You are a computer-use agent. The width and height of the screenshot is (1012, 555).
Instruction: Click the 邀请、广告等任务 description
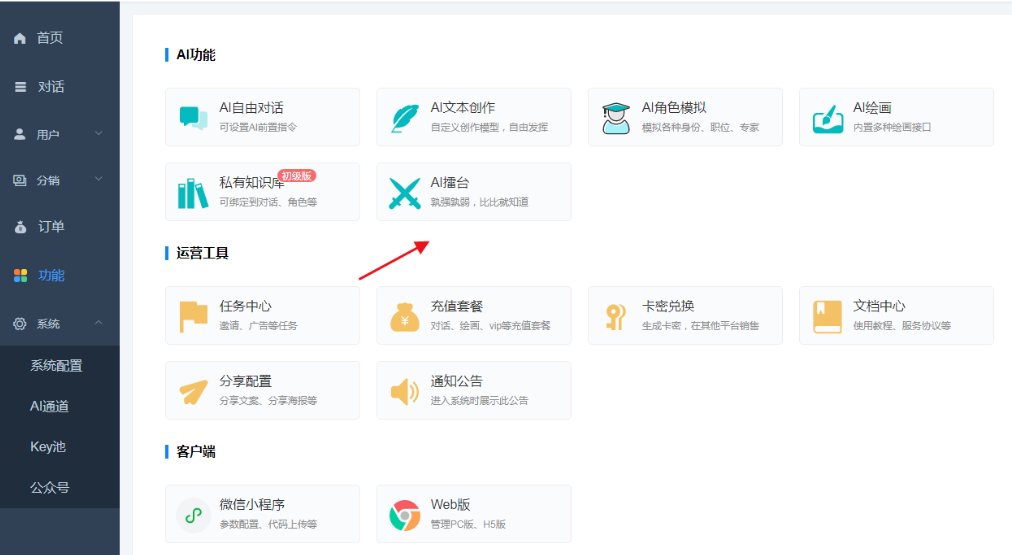pyautogui.click(x=258, y=325)
